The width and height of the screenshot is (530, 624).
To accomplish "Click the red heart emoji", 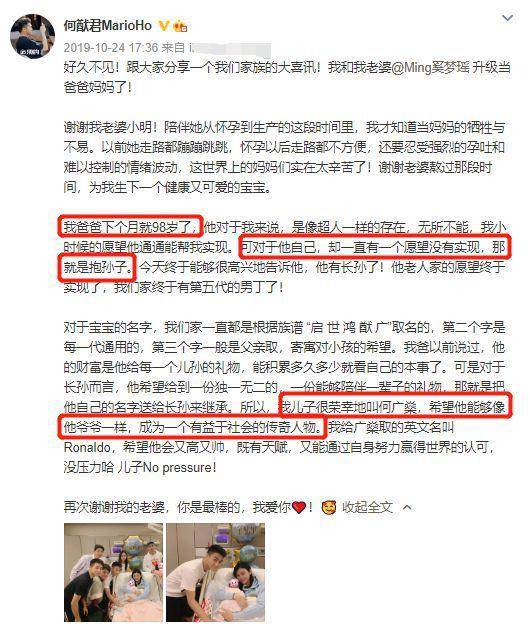I will pos(299,507).
